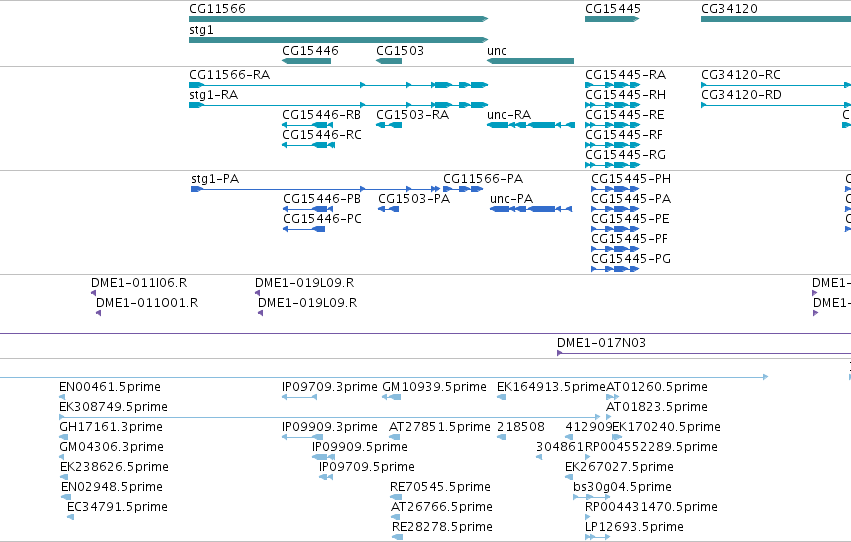
Task: Click EST GH17161.3prime
Action: pos(63,437)
